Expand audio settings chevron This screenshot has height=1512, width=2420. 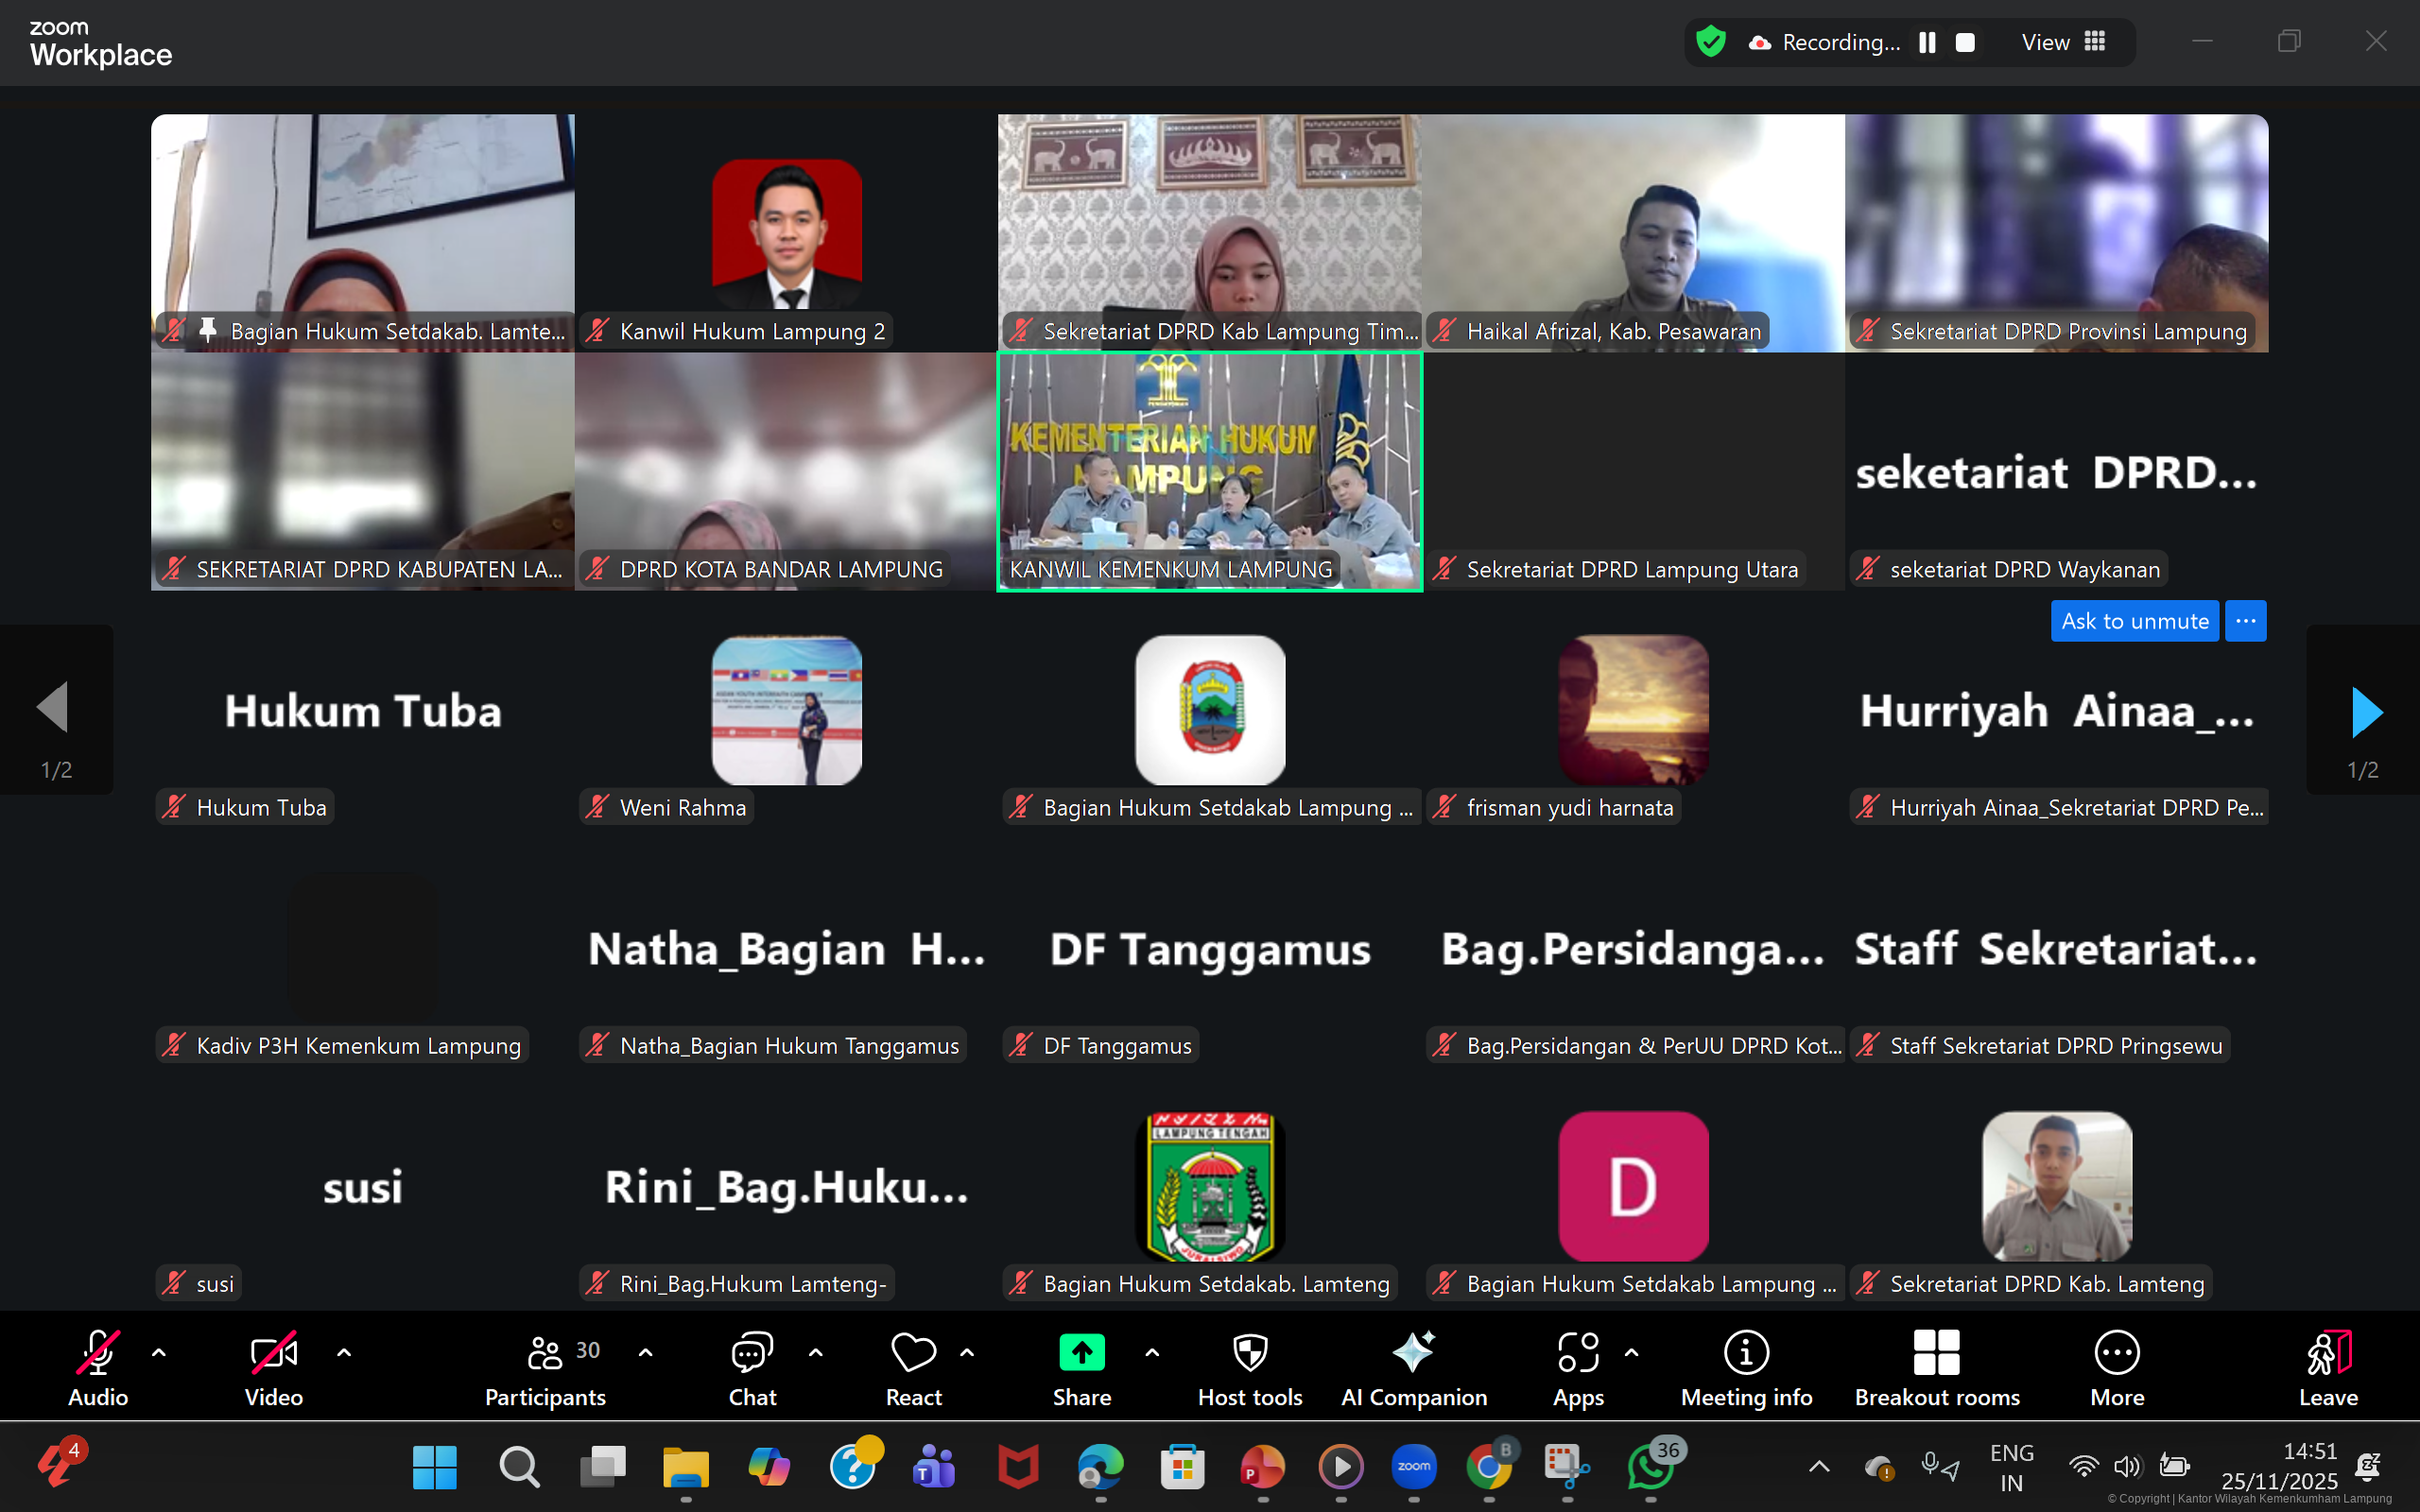click(160, 1352)
